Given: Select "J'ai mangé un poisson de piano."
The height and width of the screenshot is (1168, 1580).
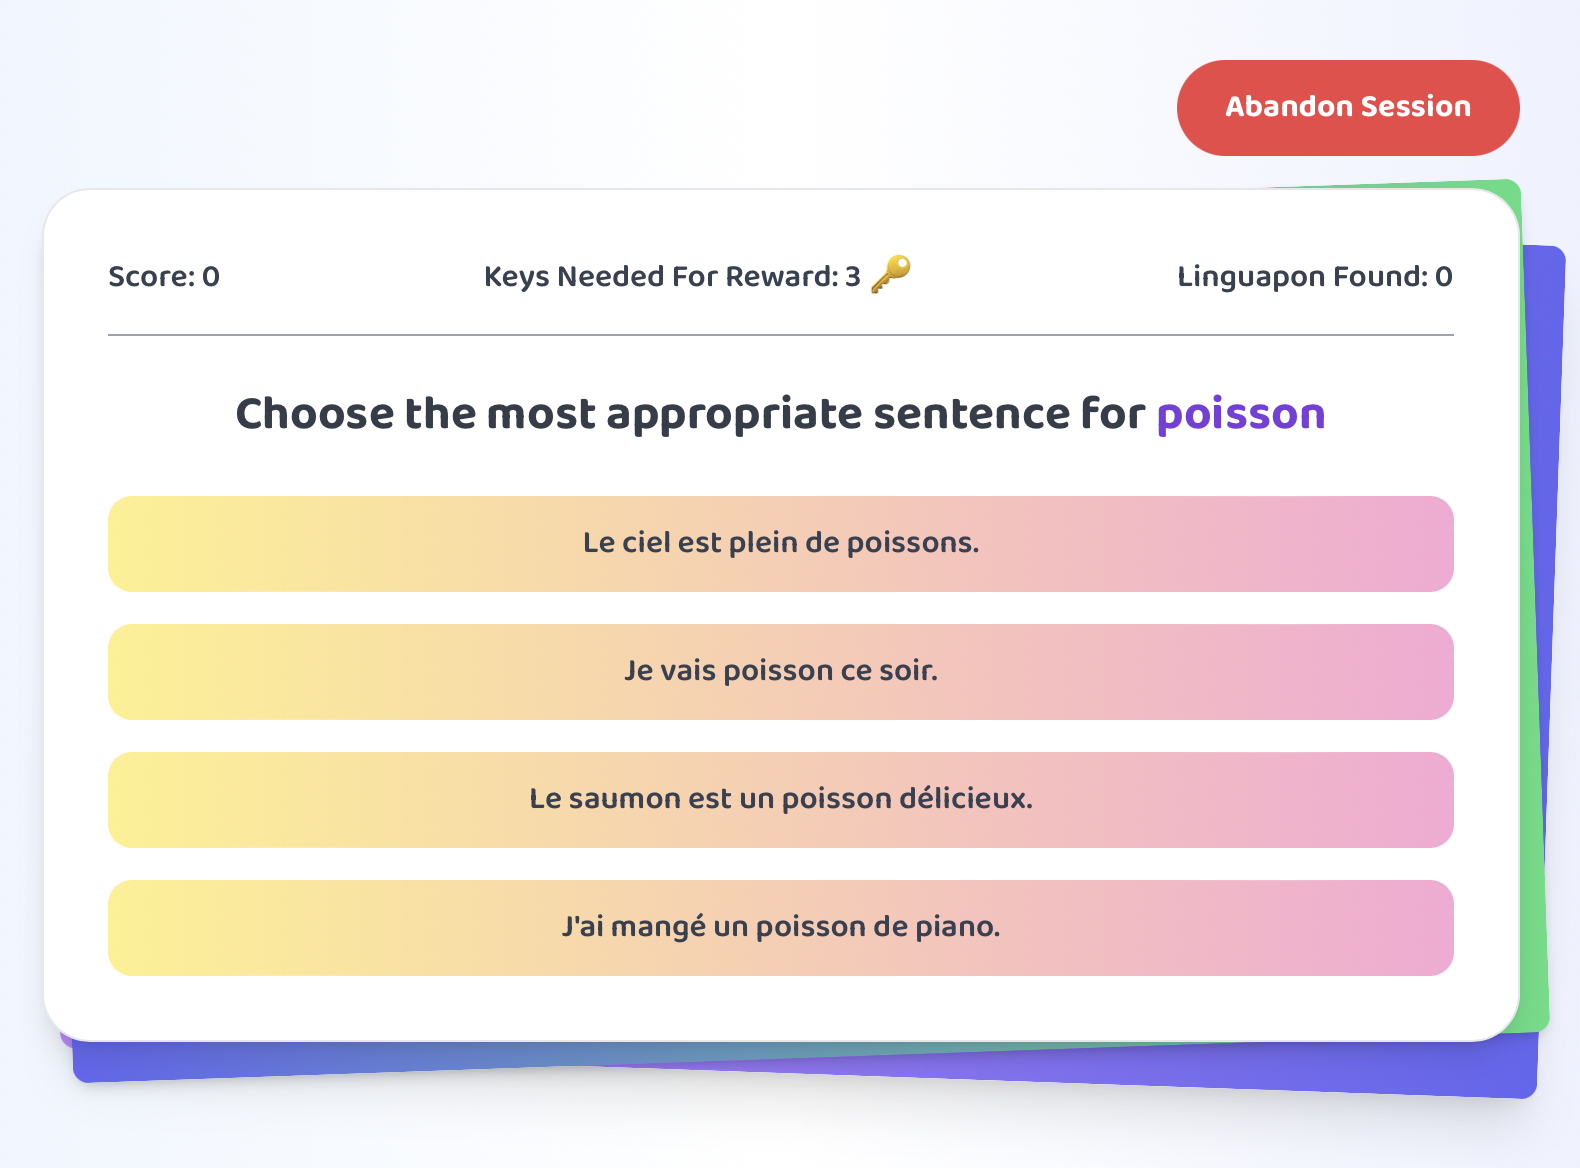Looking at the screenshot, I should tap(781, 928).
